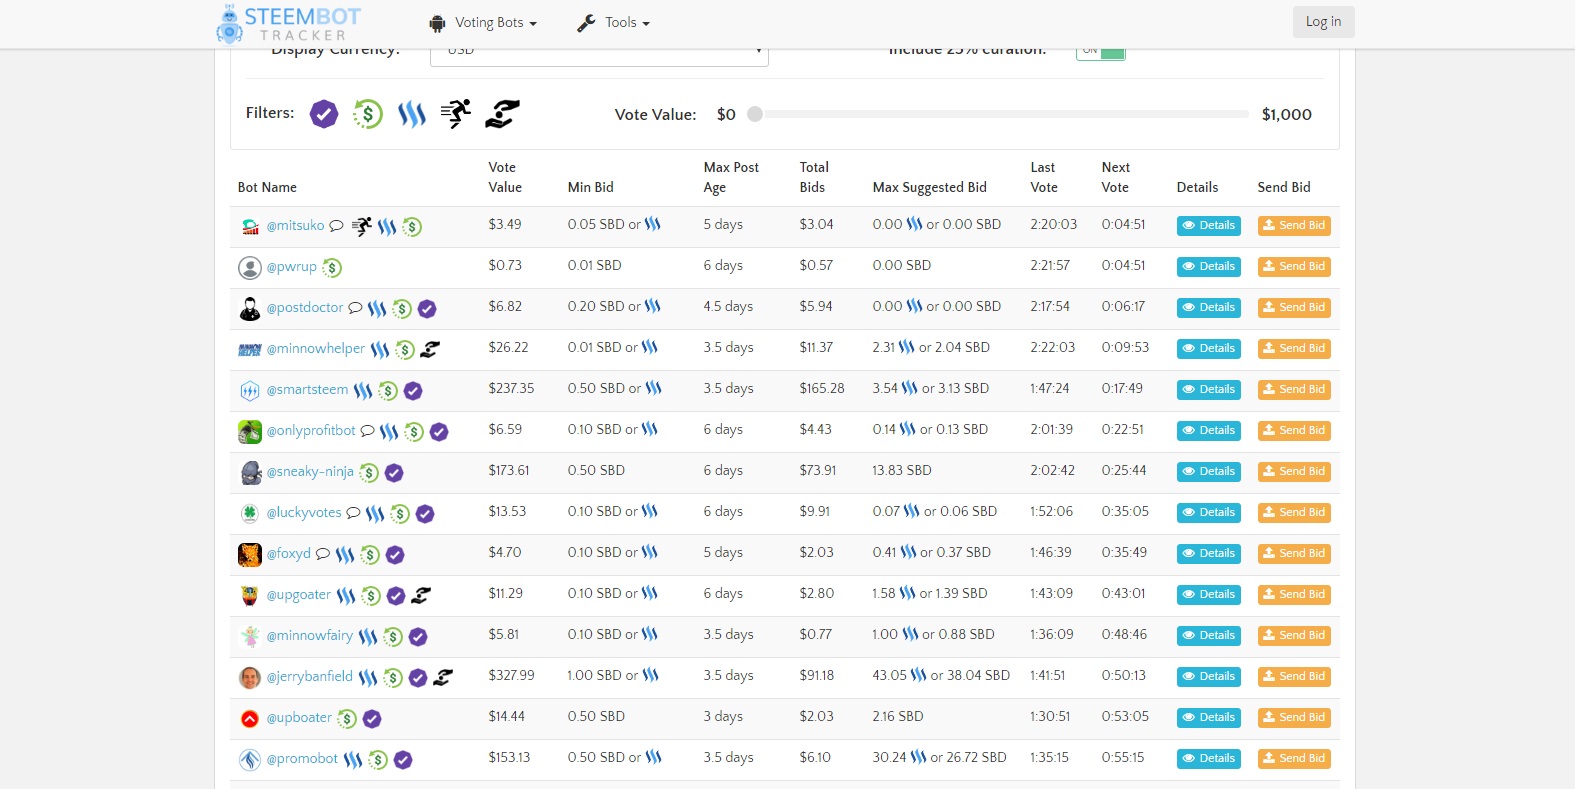Toggle the verified checkmark filter icon
Screen dimensions: 1575x789
[324, 114]
